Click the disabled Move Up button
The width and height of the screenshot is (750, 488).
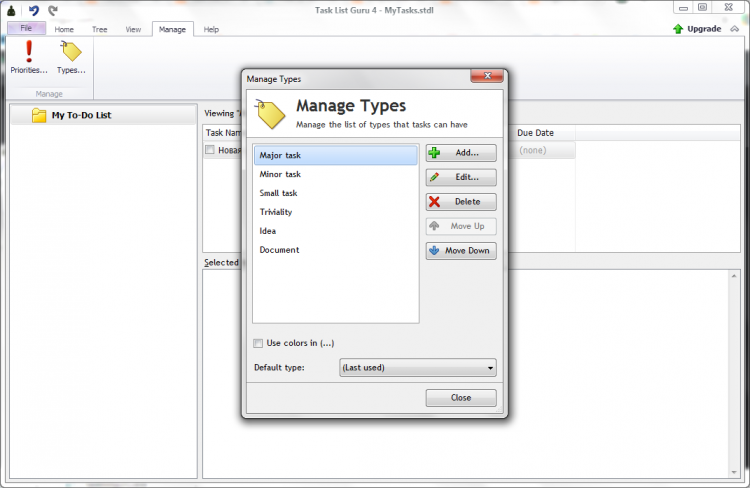[461, 226]
